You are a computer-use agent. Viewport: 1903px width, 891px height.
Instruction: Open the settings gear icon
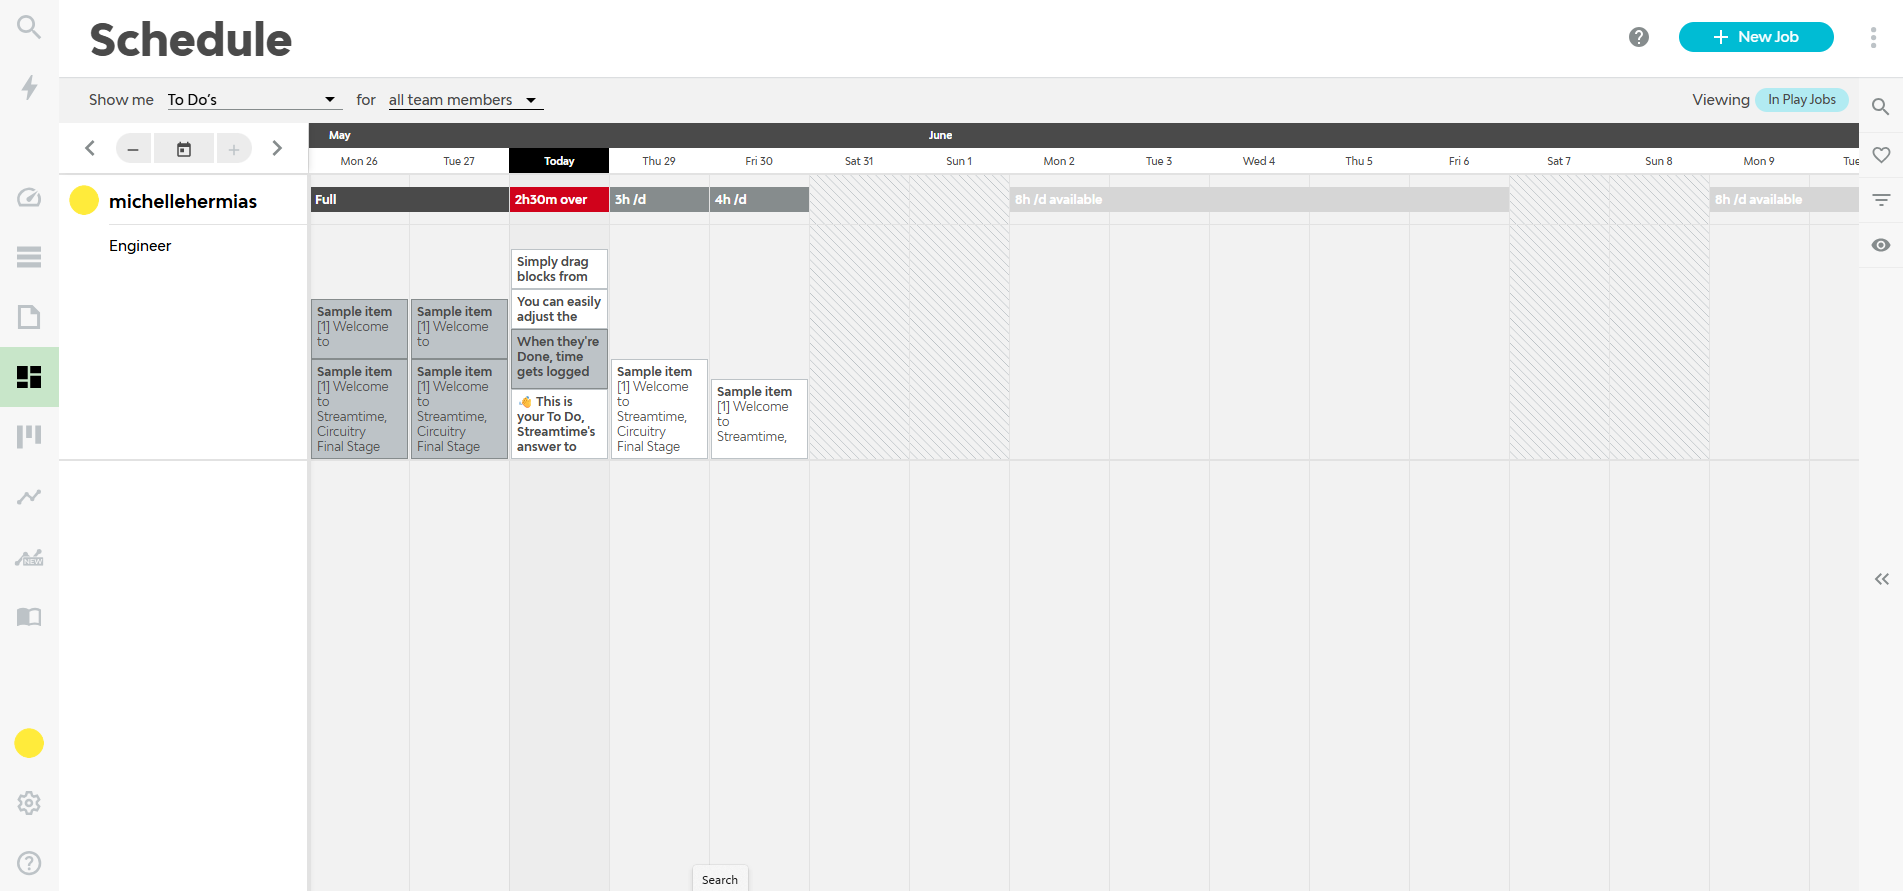point(29,803)
